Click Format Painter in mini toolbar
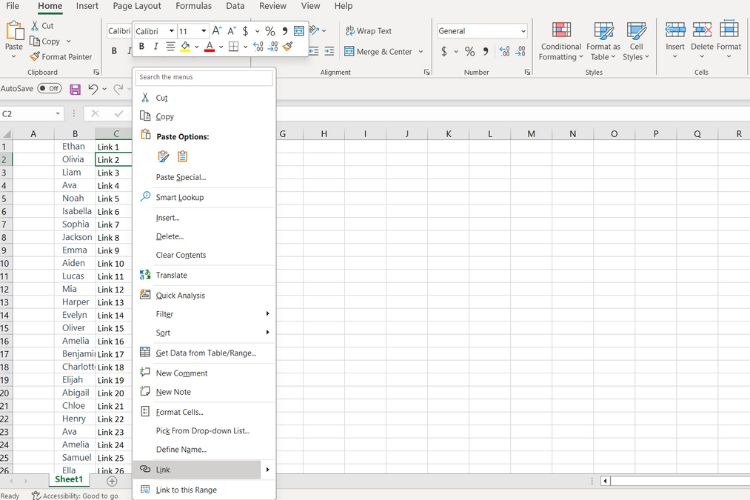The image size is (750, 500). coord(287,46)
